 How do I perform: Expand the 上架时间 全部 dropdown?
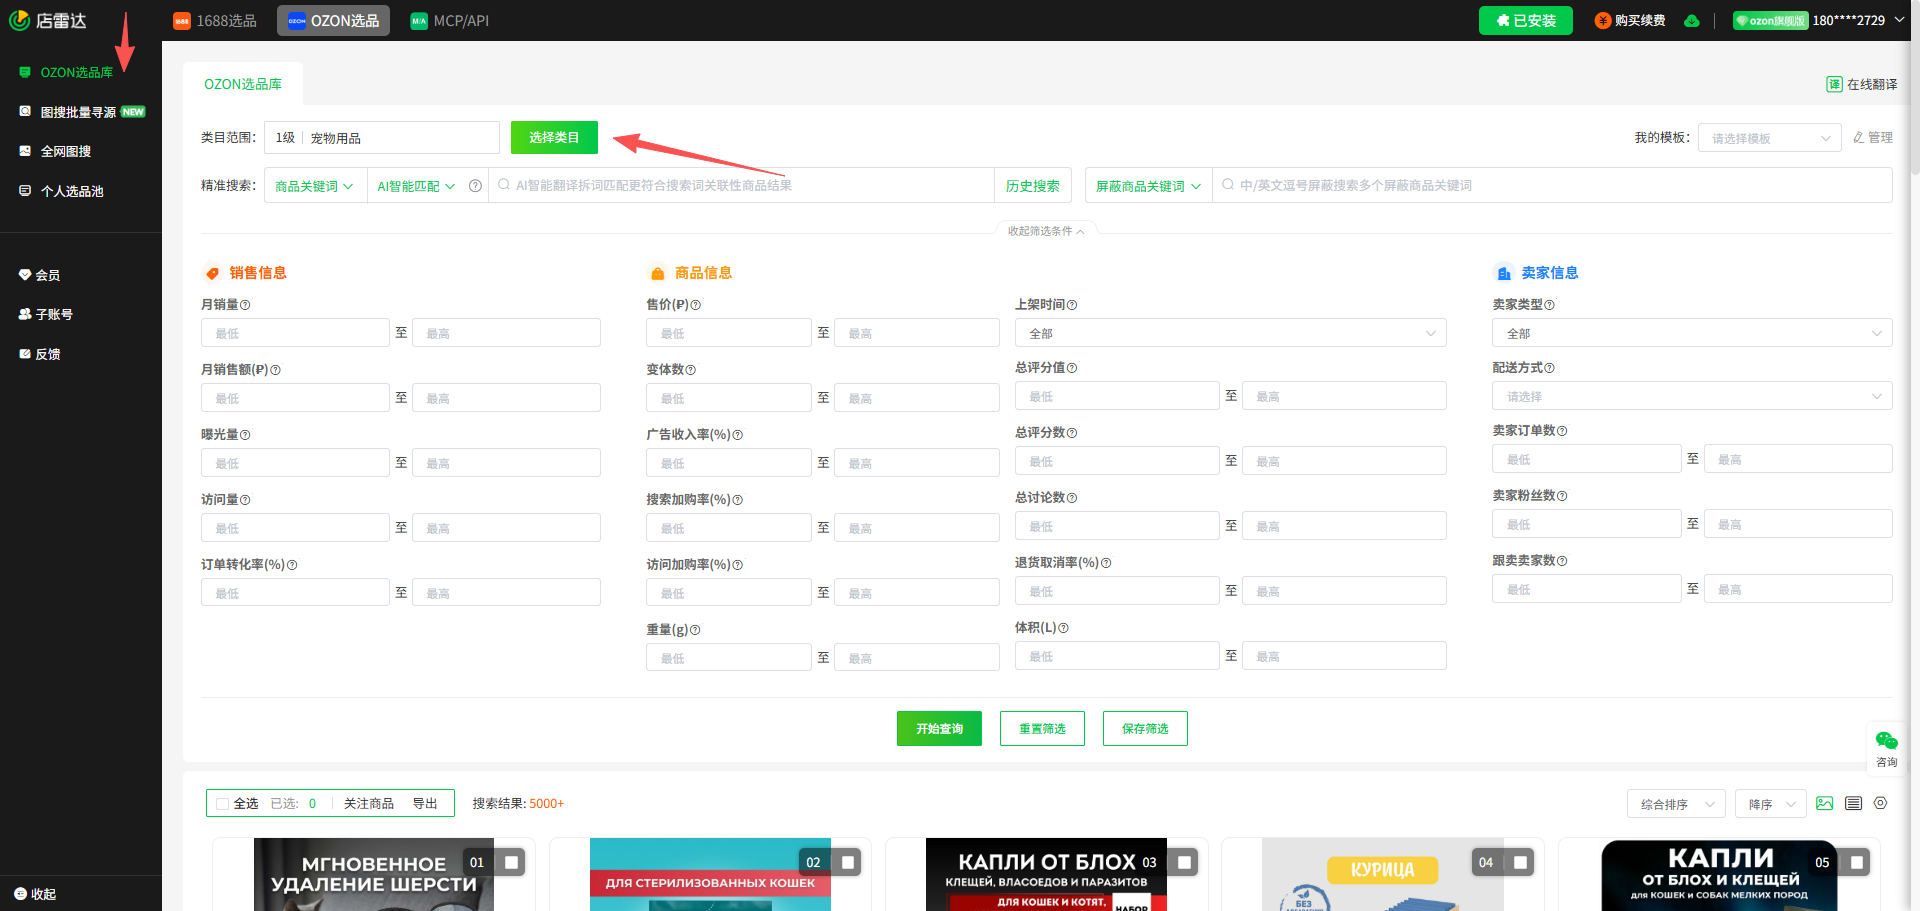coord(1230,333)
